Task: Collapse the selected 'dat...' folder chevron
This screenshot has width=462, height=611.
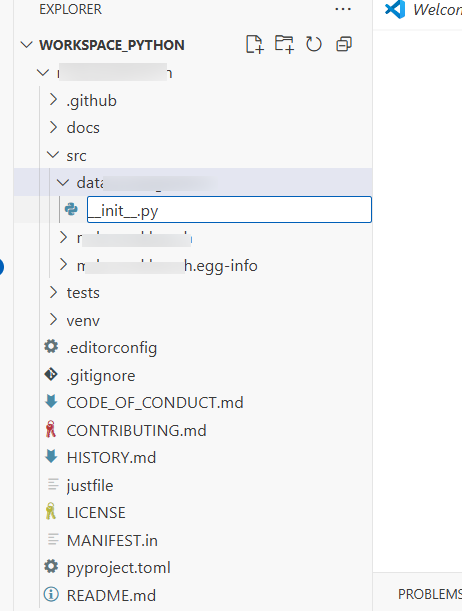Action: (63, 182)
